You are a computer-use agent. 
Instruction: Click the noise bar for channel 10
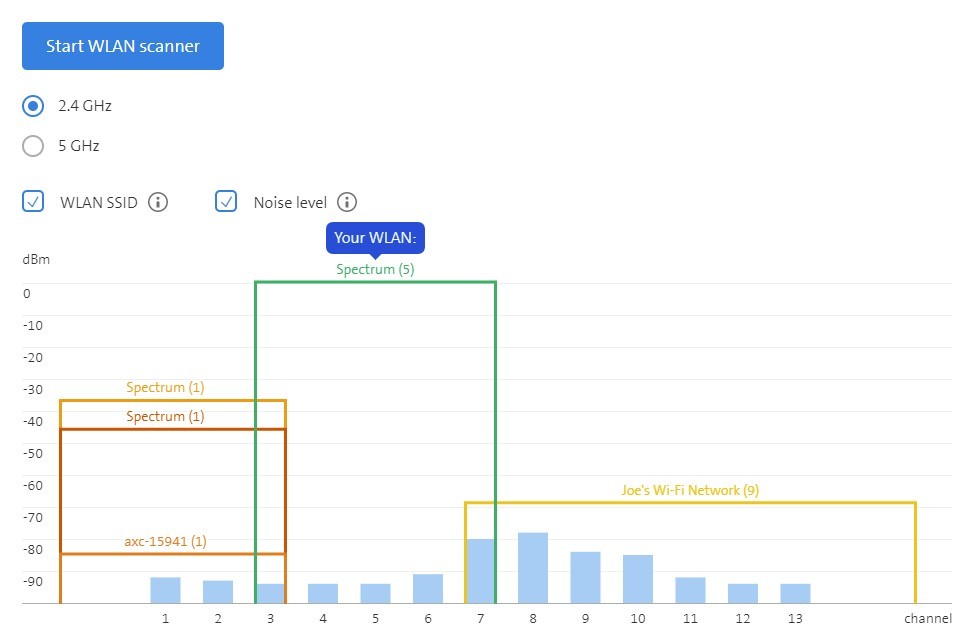638,579
